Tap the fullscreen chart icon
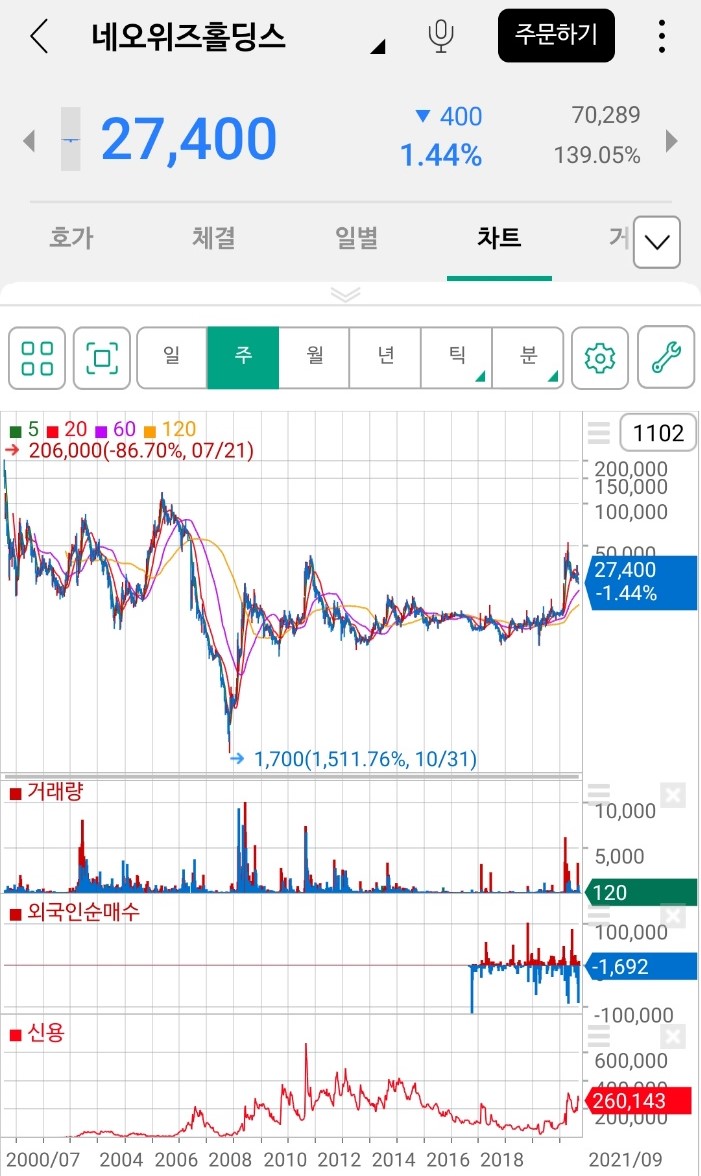This screenshot has width=701, height=1176. point(102,358)
